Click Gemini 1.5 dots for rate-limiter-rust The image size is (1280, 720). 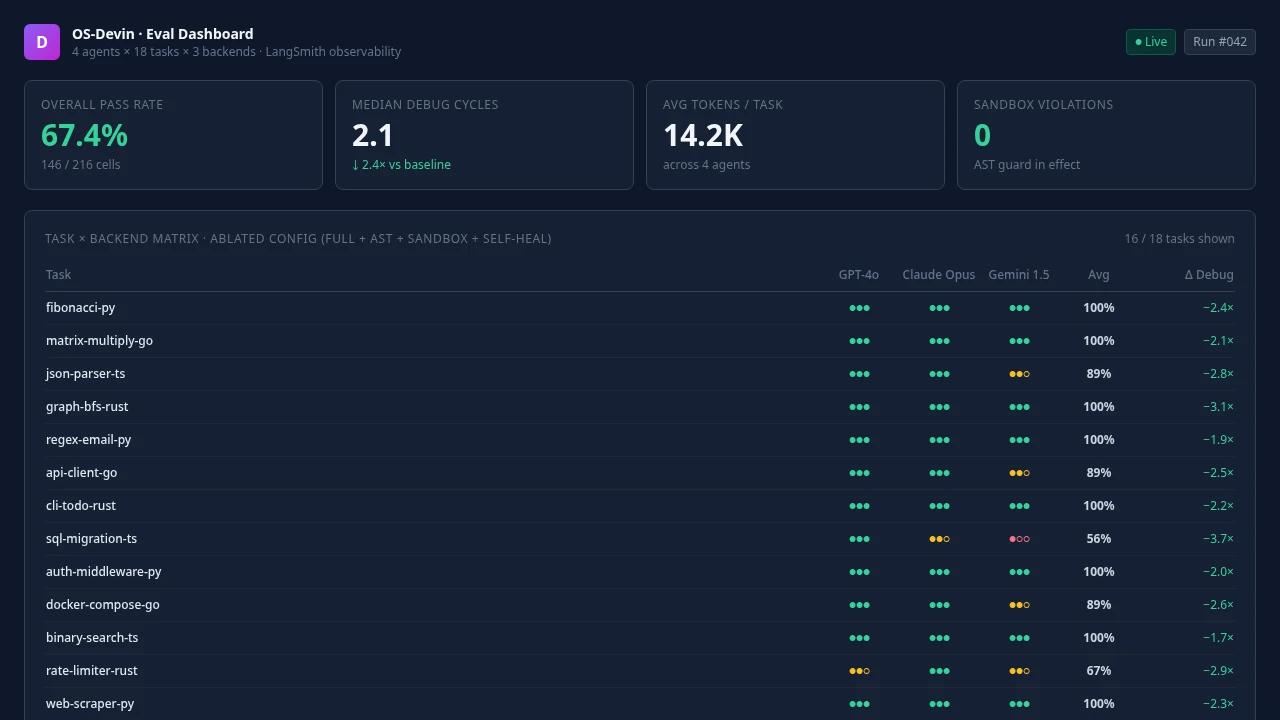tap(1019, 671)
